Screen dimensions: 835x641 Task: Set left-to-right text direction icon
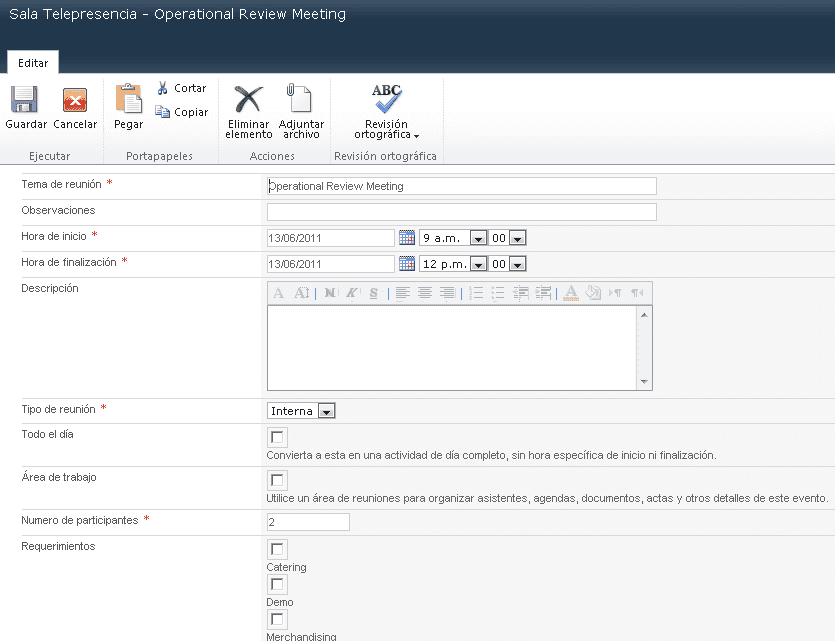(615, 292)
